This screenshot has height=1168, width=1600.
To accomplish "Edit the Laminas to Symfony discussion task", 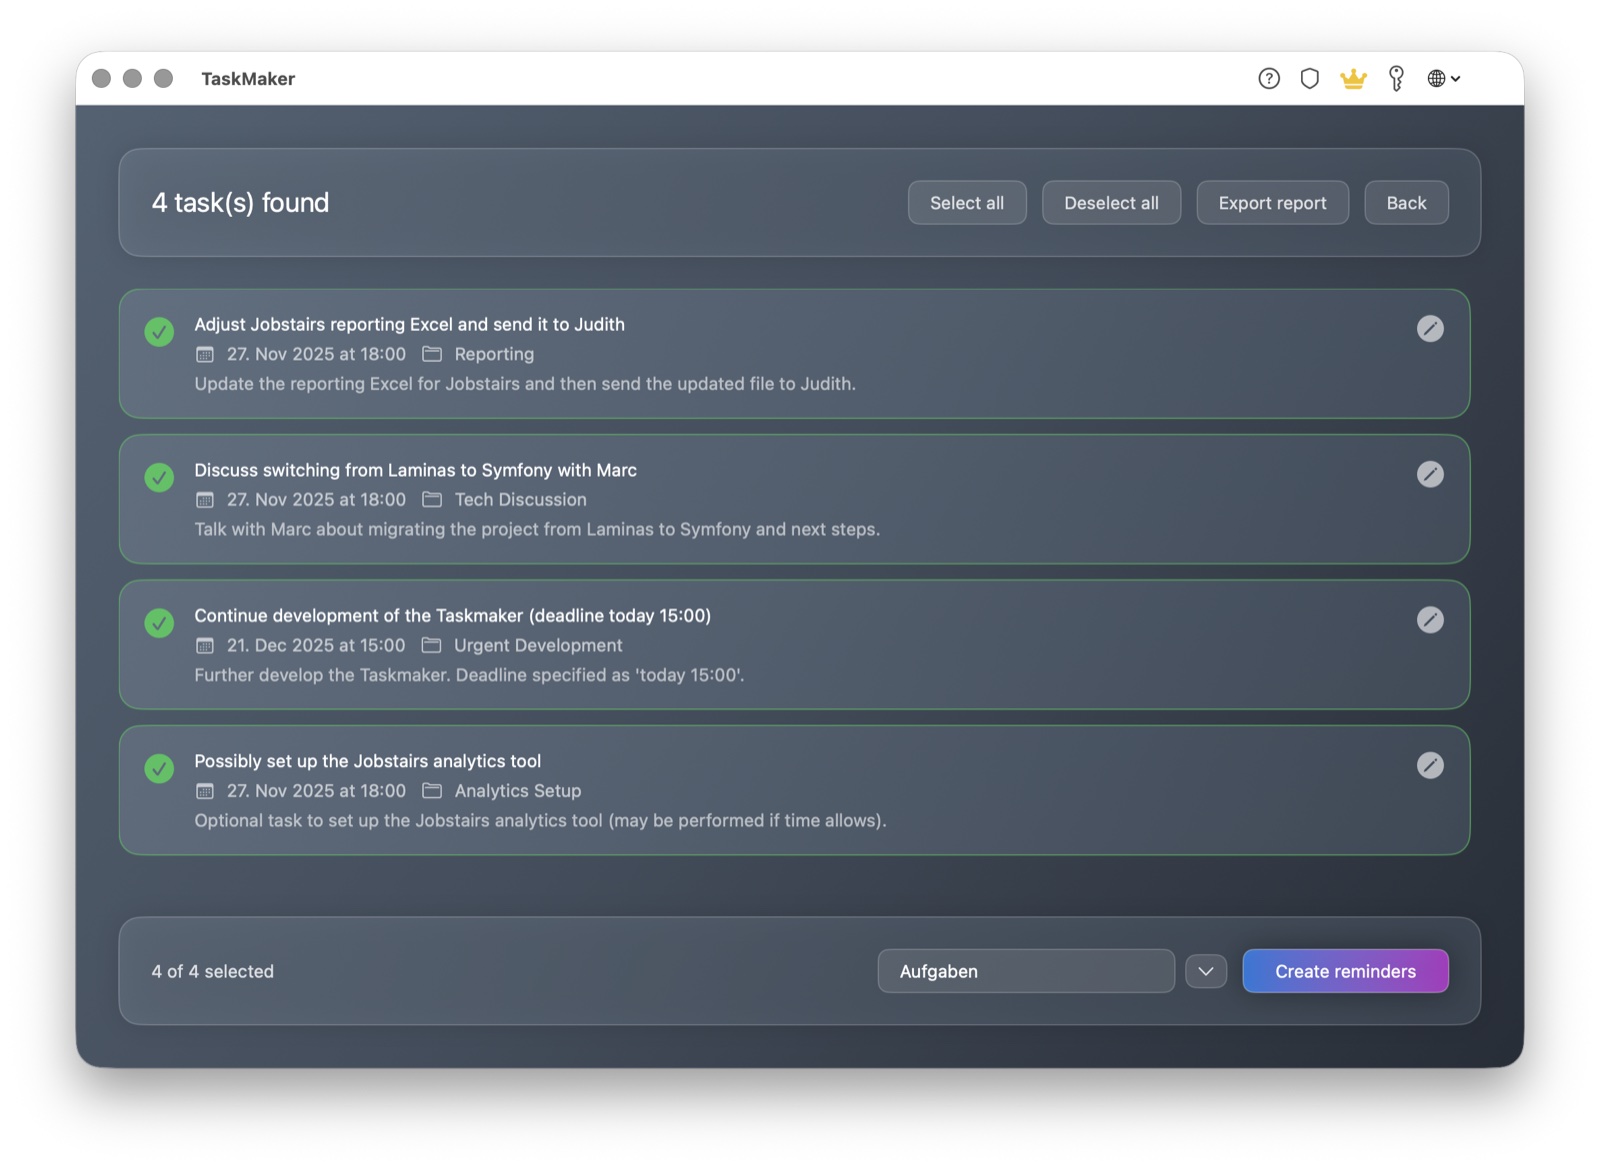I will 1431,475.
